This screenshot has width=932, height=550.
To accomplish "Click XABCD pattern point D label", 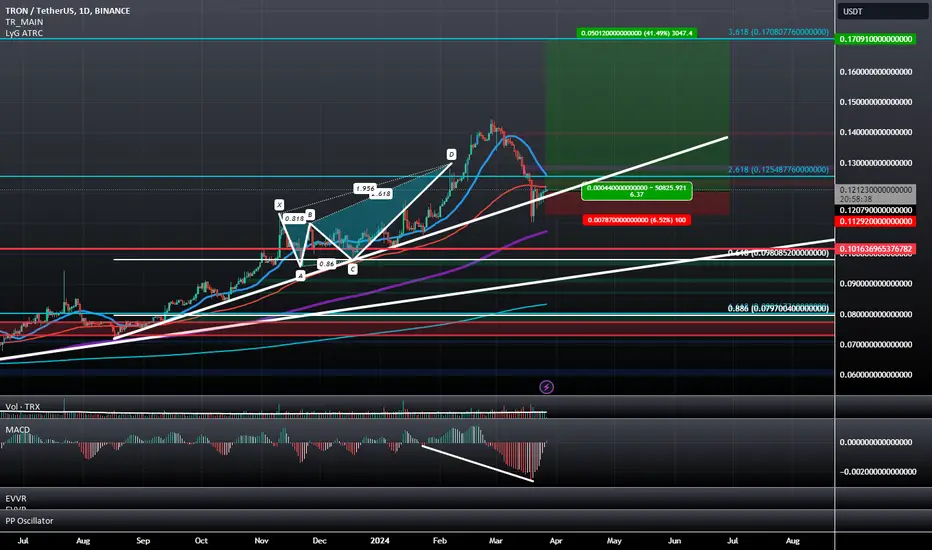I will [x=451, y=155].
